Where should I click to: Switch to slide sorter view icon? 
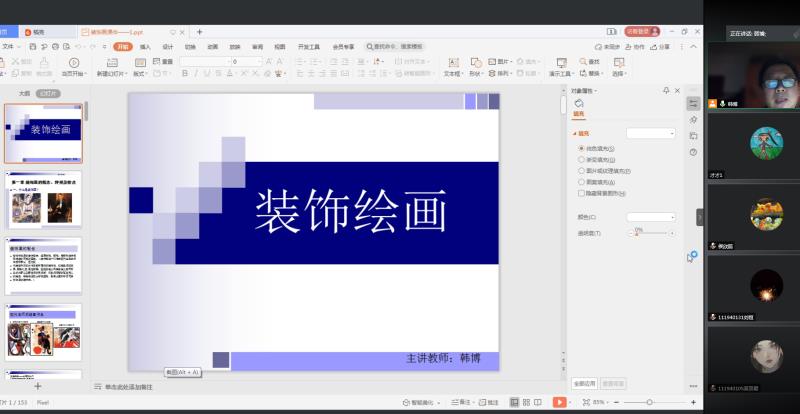pos(528,402)
